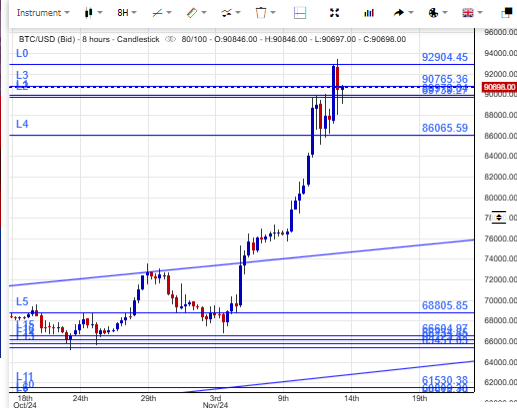This screenshot has height=408, width=517.
Task: Expand the color theme dropdown arrow
Action: coord(445,13)
